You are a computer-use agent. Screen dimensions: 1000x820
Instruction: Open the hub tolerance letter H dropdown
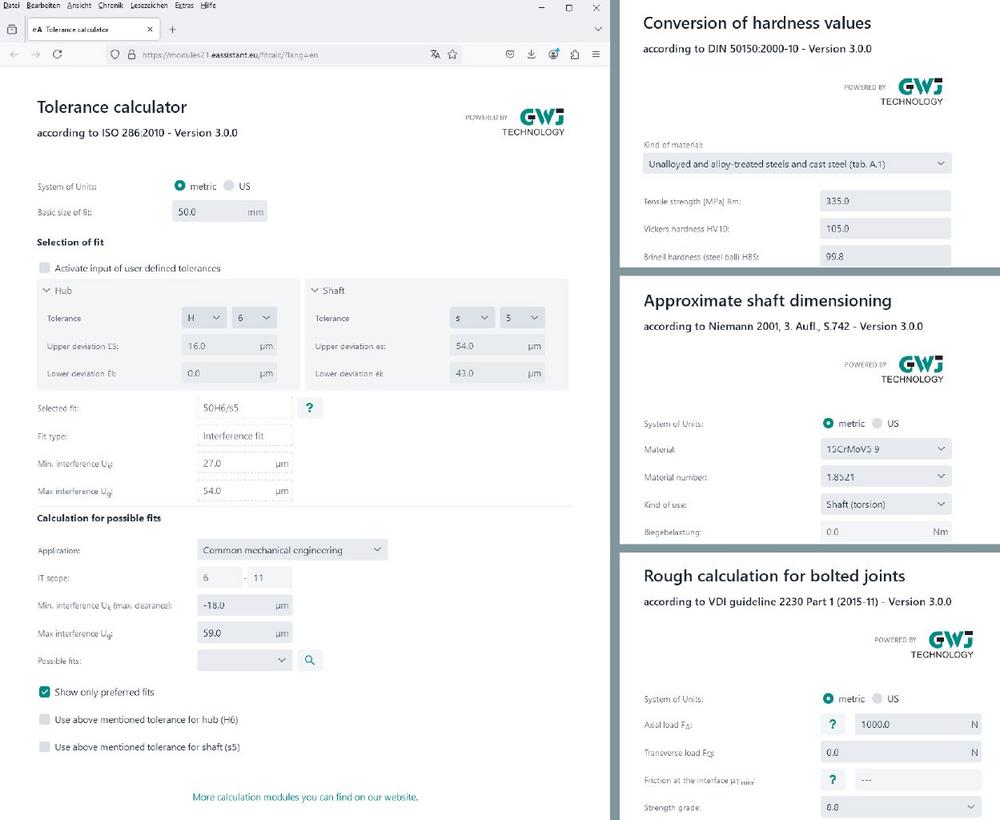203,318
